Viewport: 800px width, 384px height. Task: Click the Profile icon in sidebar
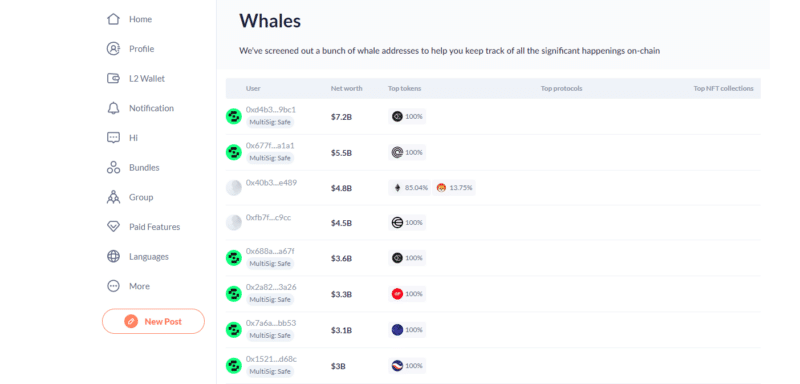113,49
